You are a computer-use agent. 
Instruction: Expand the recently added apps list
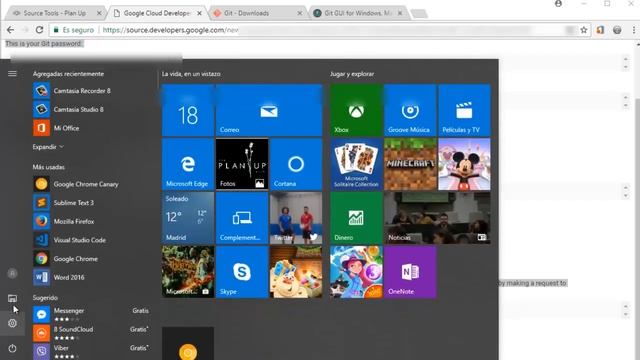(48, 147)
